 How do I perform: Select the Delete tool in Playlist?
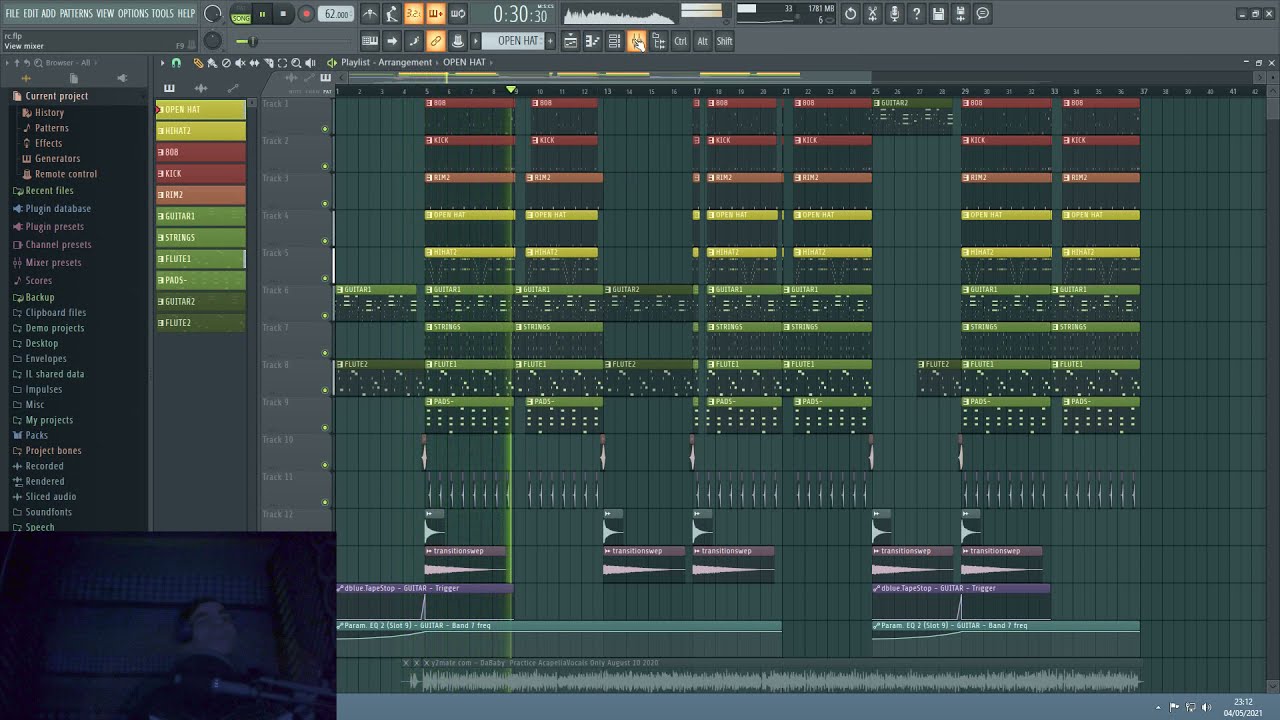(x=226, y=63)
